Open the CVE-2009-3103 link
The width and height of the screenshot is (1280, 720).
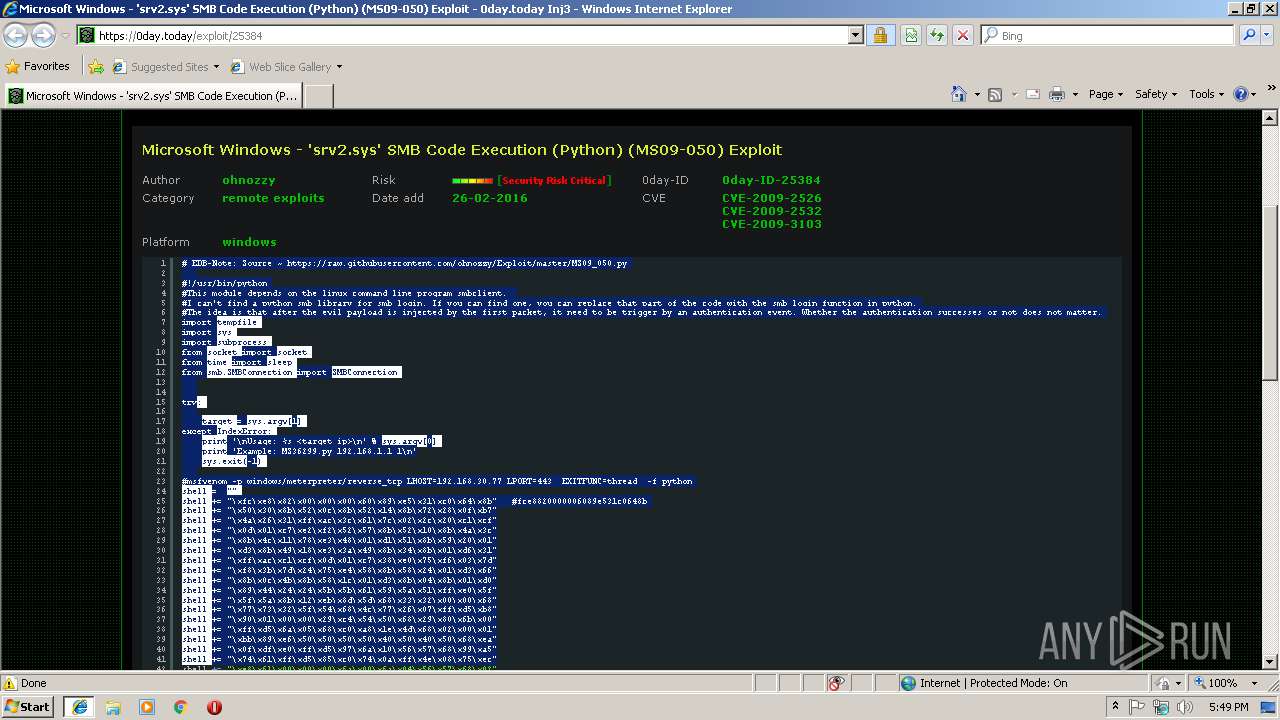click(772, 224)
